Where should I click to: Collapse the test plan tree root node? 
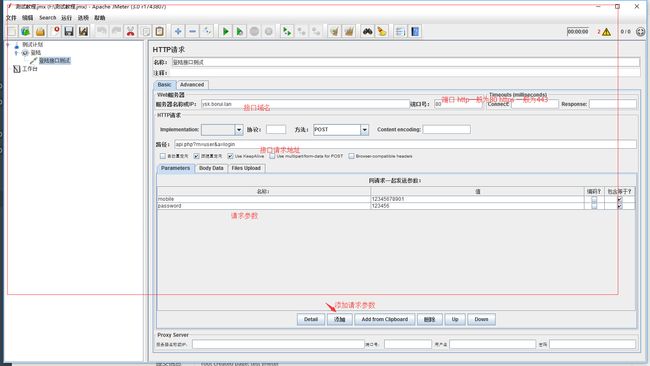(x=8, y=44)
